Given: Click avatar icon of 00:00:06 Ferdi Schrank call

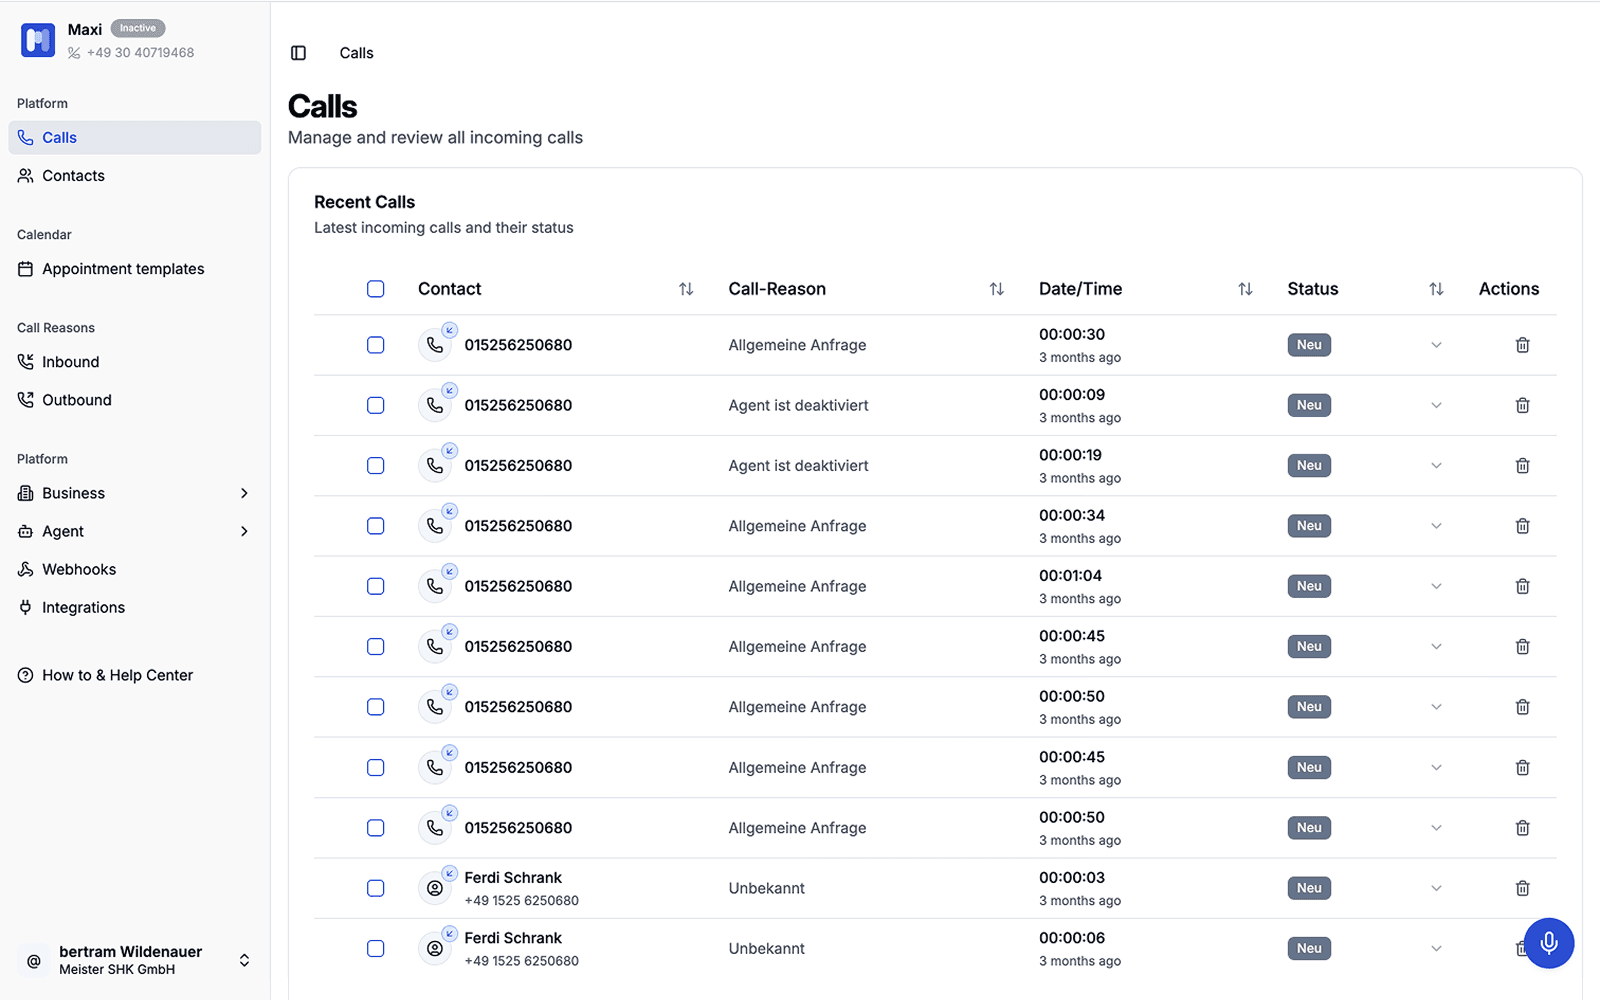Looking at the screenshot, I should [x=435, y=948].
